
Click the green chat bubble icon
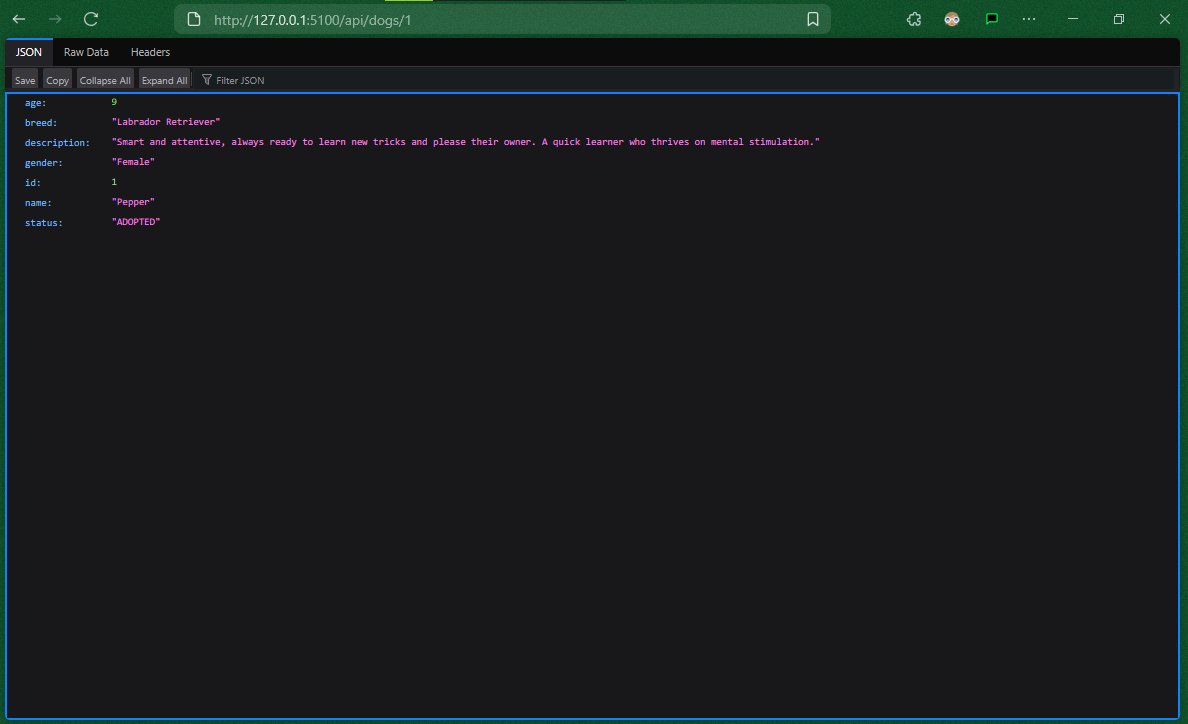click(992, 19)
